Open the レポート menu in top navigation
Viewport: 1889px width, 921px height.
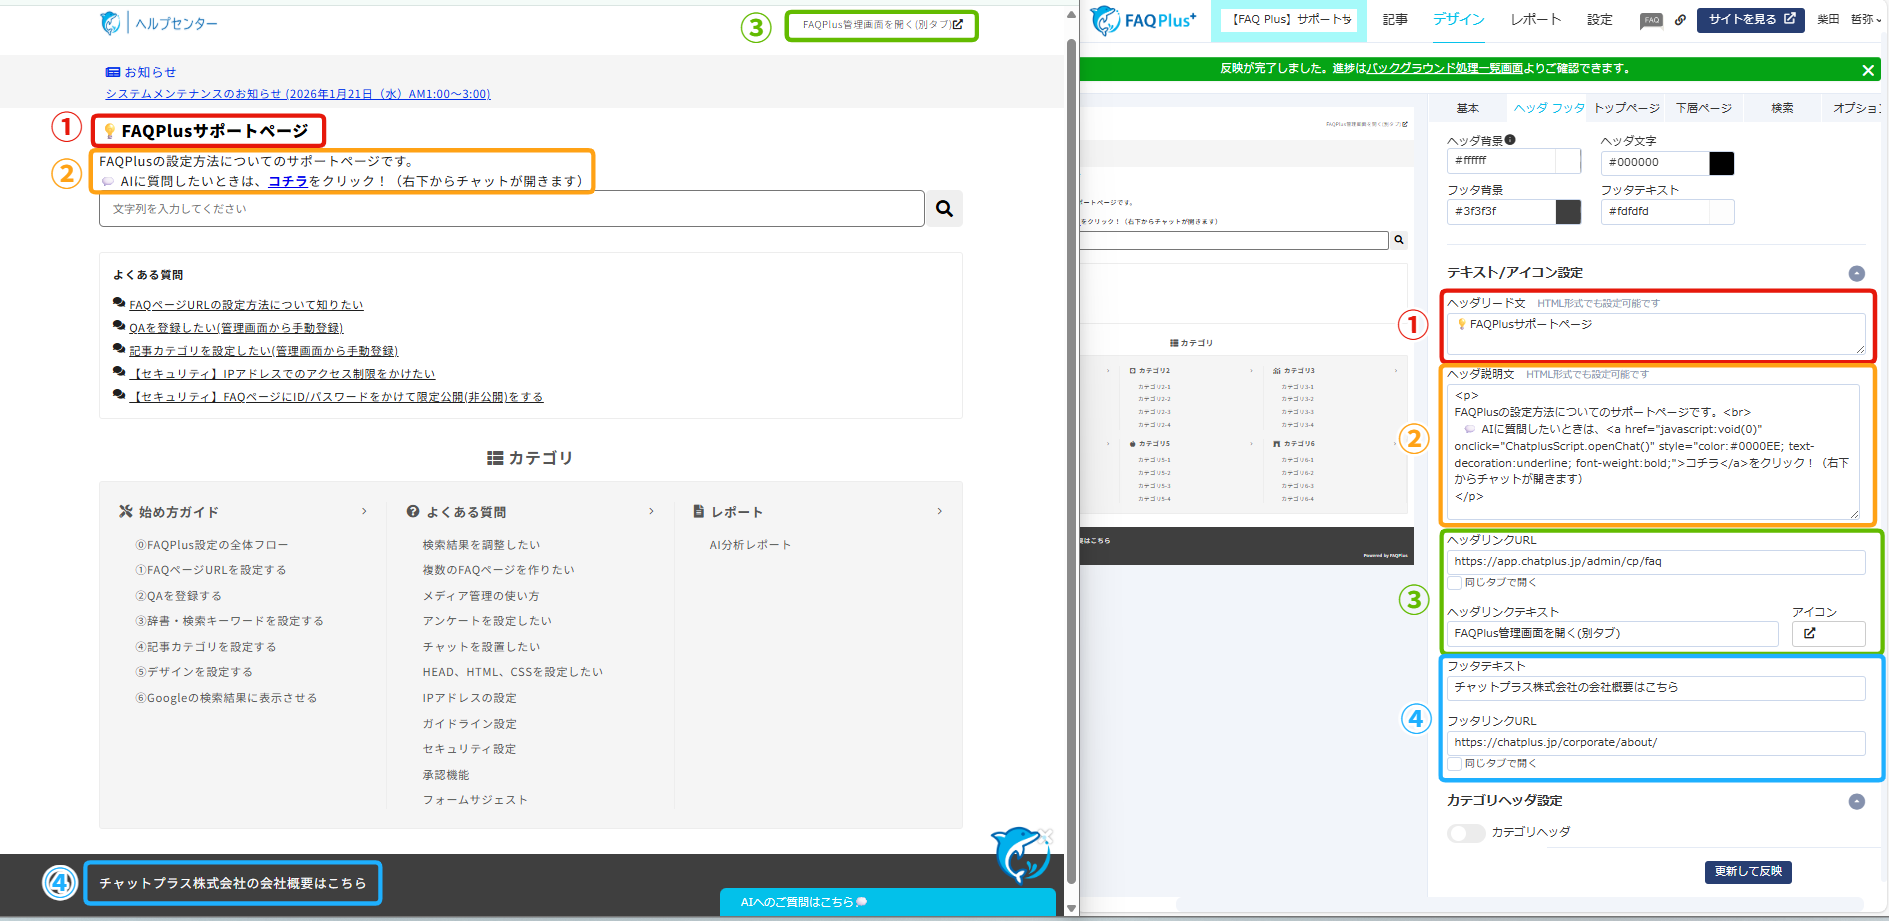[x=1535, y=20]
